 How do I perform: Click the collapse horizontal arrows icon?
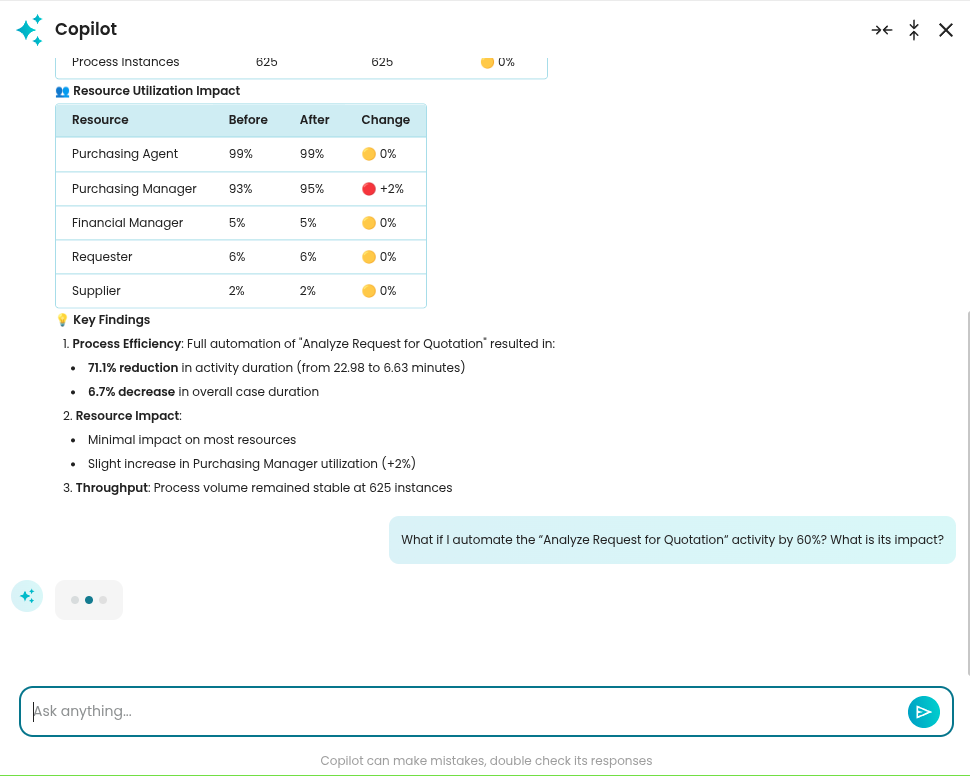[881, 30]
